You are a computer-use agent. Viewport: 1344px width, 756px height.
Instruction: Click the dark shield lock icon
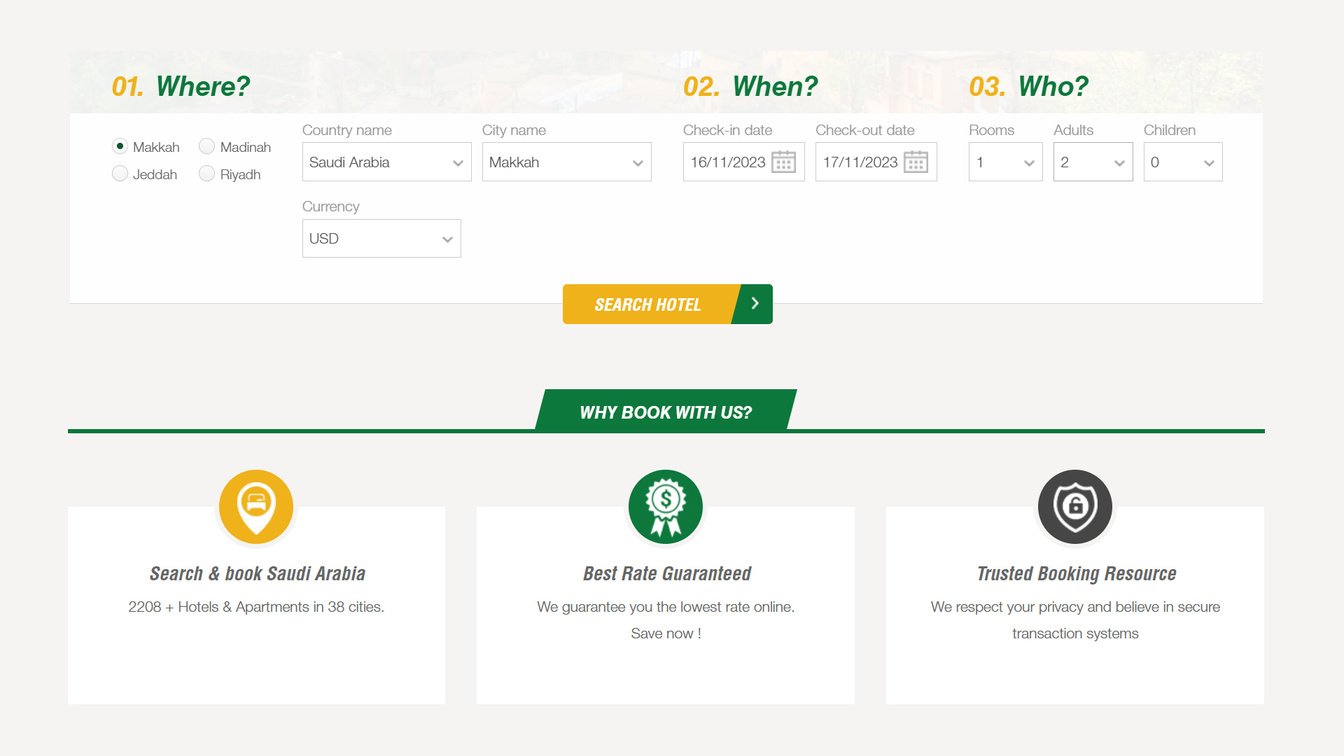point(1075,506)
